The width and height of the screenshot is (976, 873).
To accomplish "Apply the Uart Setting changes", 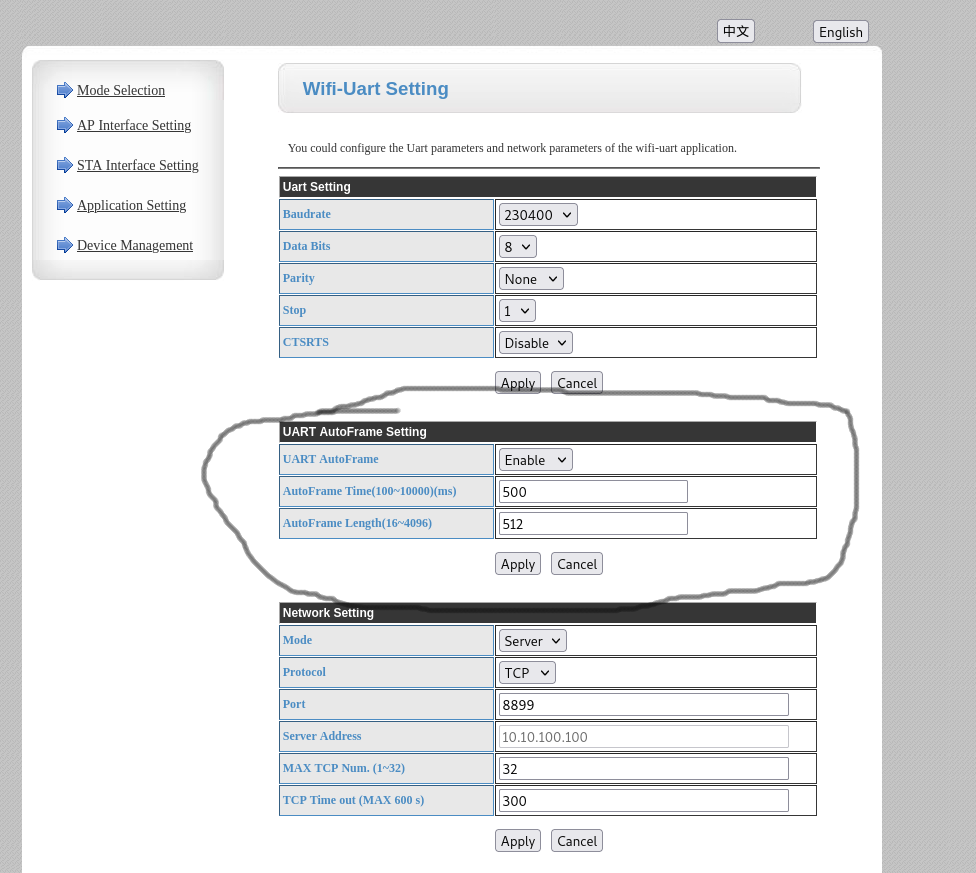I will (517, 383).
